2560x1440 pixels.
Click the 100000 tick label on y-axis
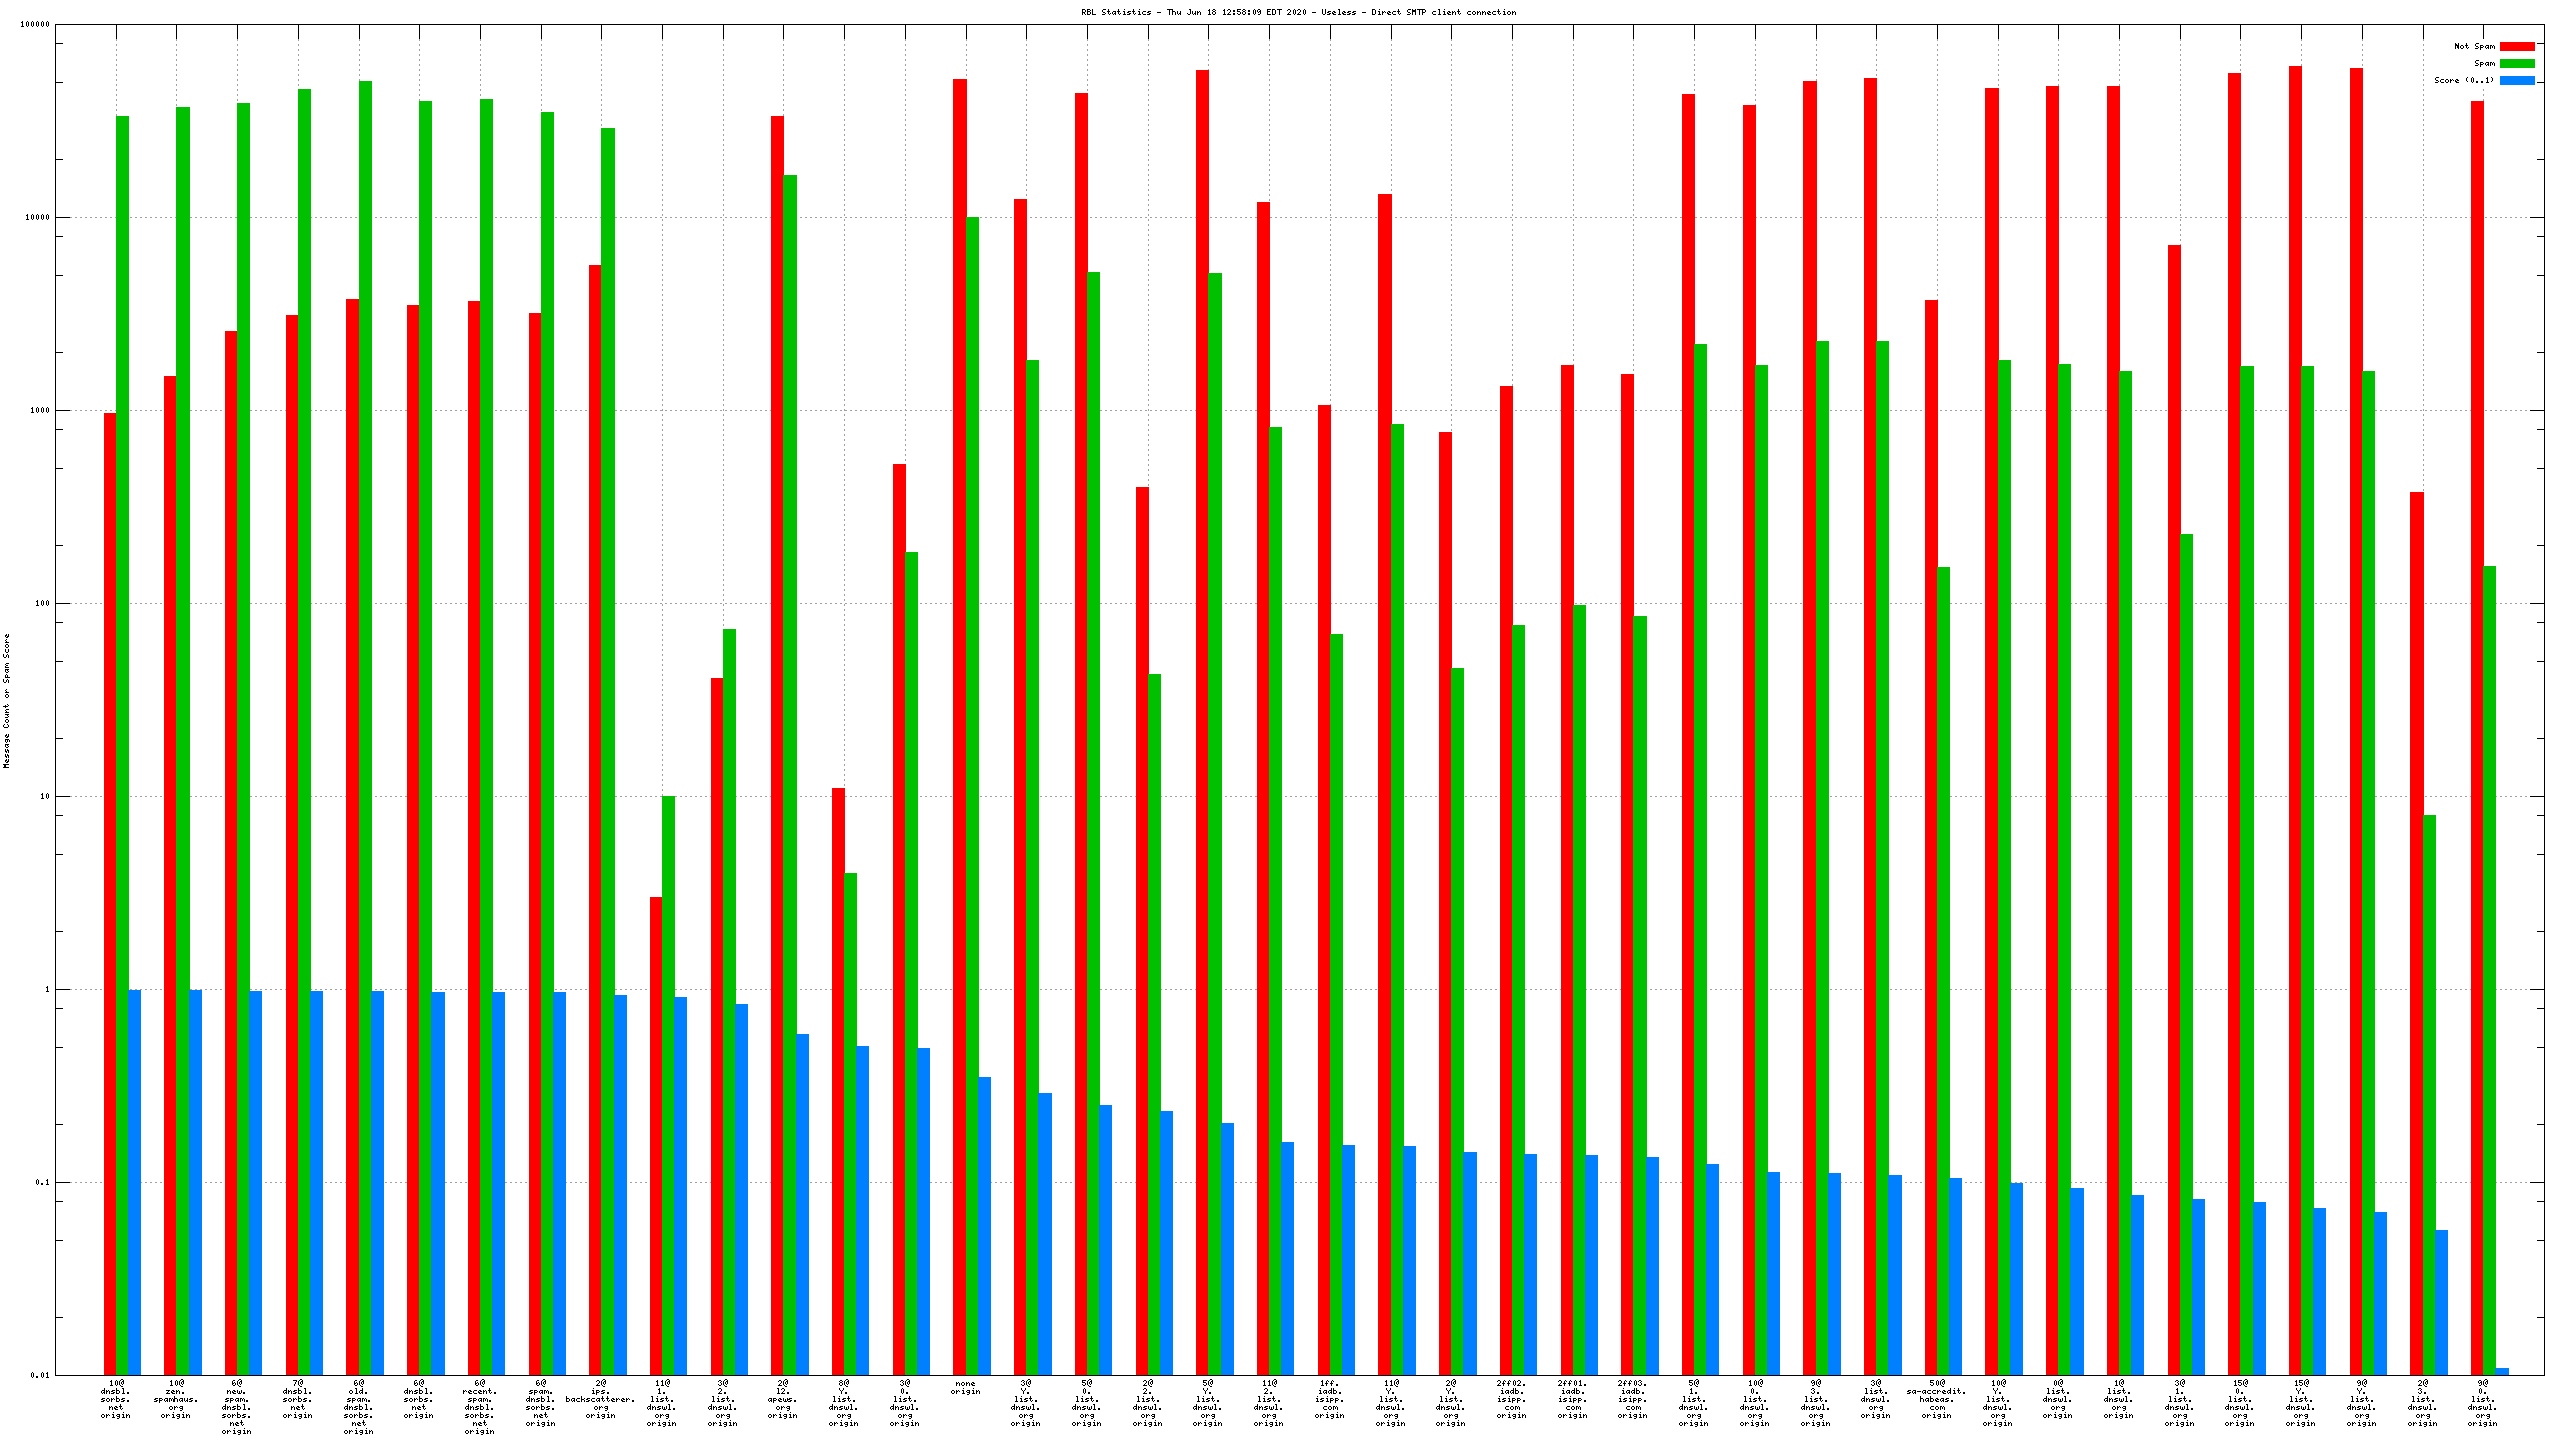[x=35, y=25]
